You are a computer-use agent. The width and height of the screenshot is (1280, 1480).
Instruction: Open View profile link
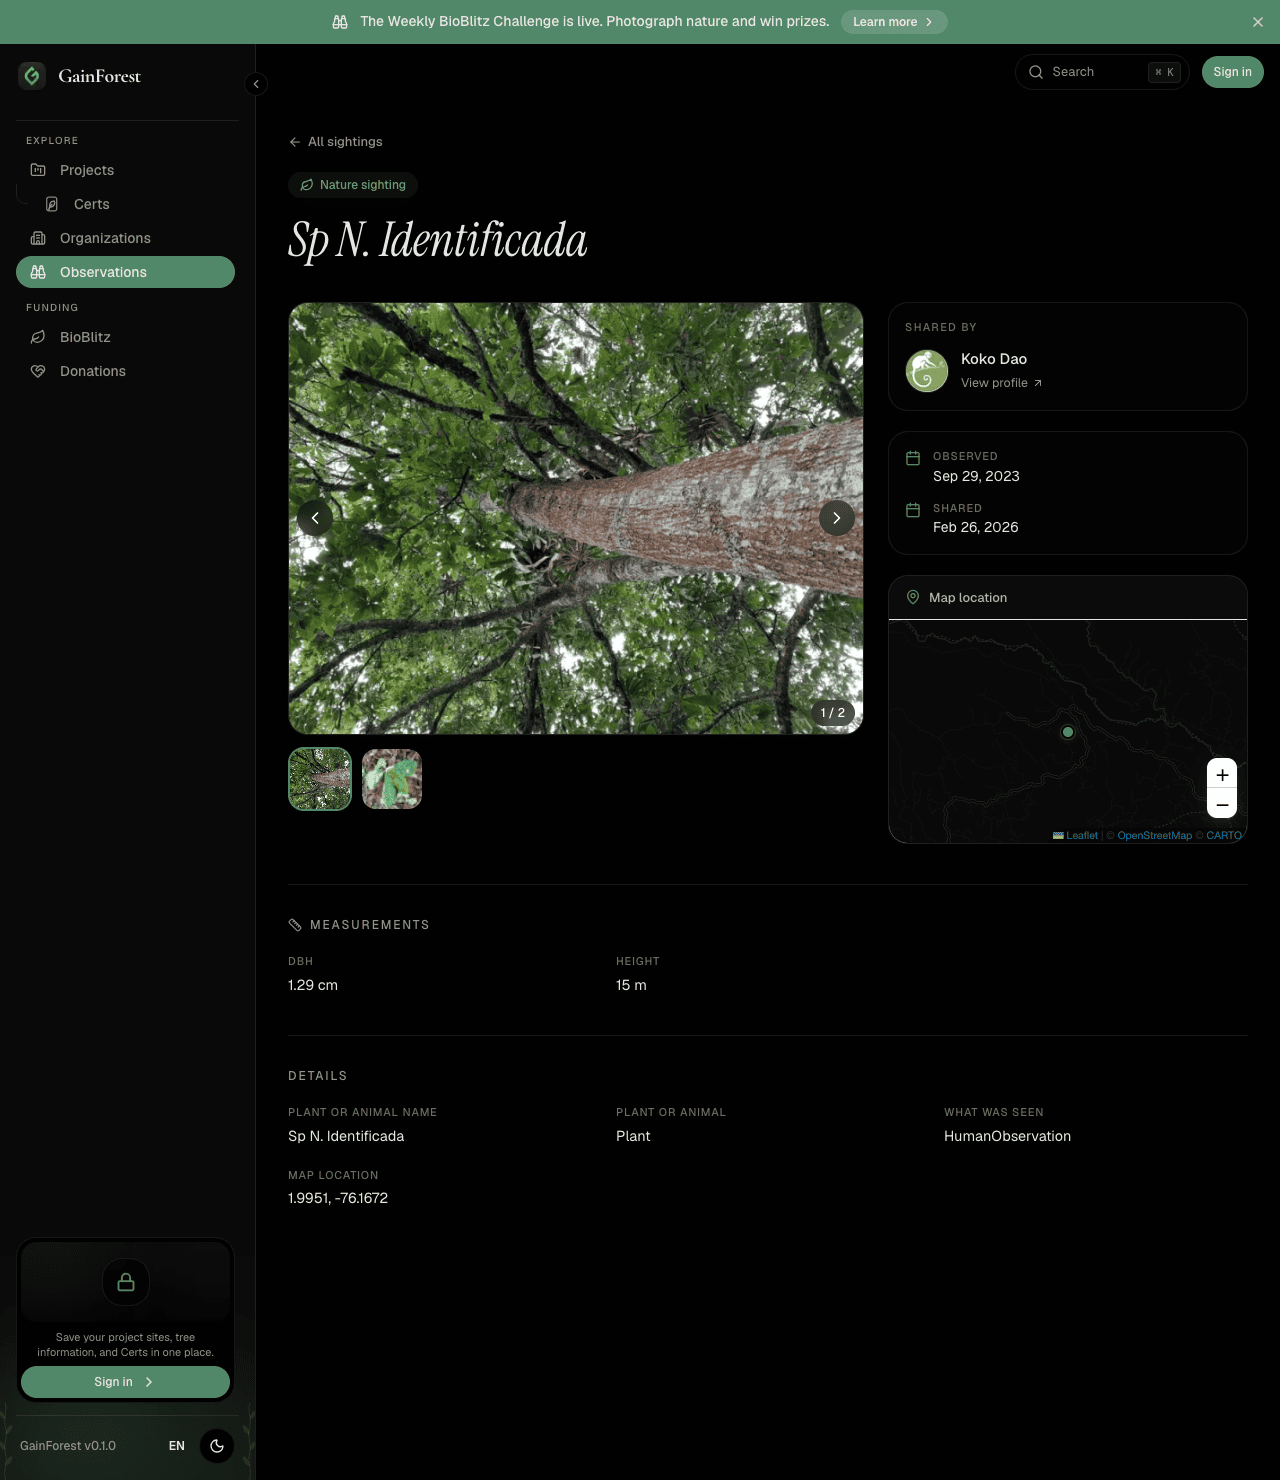[x=1001, y=383]
